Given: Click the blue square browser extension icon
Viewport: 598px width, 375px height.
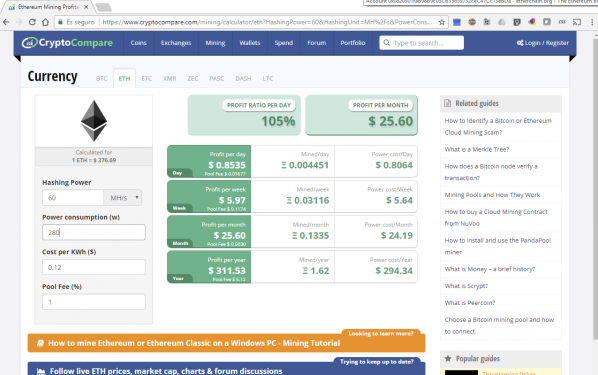Looking at the screenshot, I should [x=457, y=22].
